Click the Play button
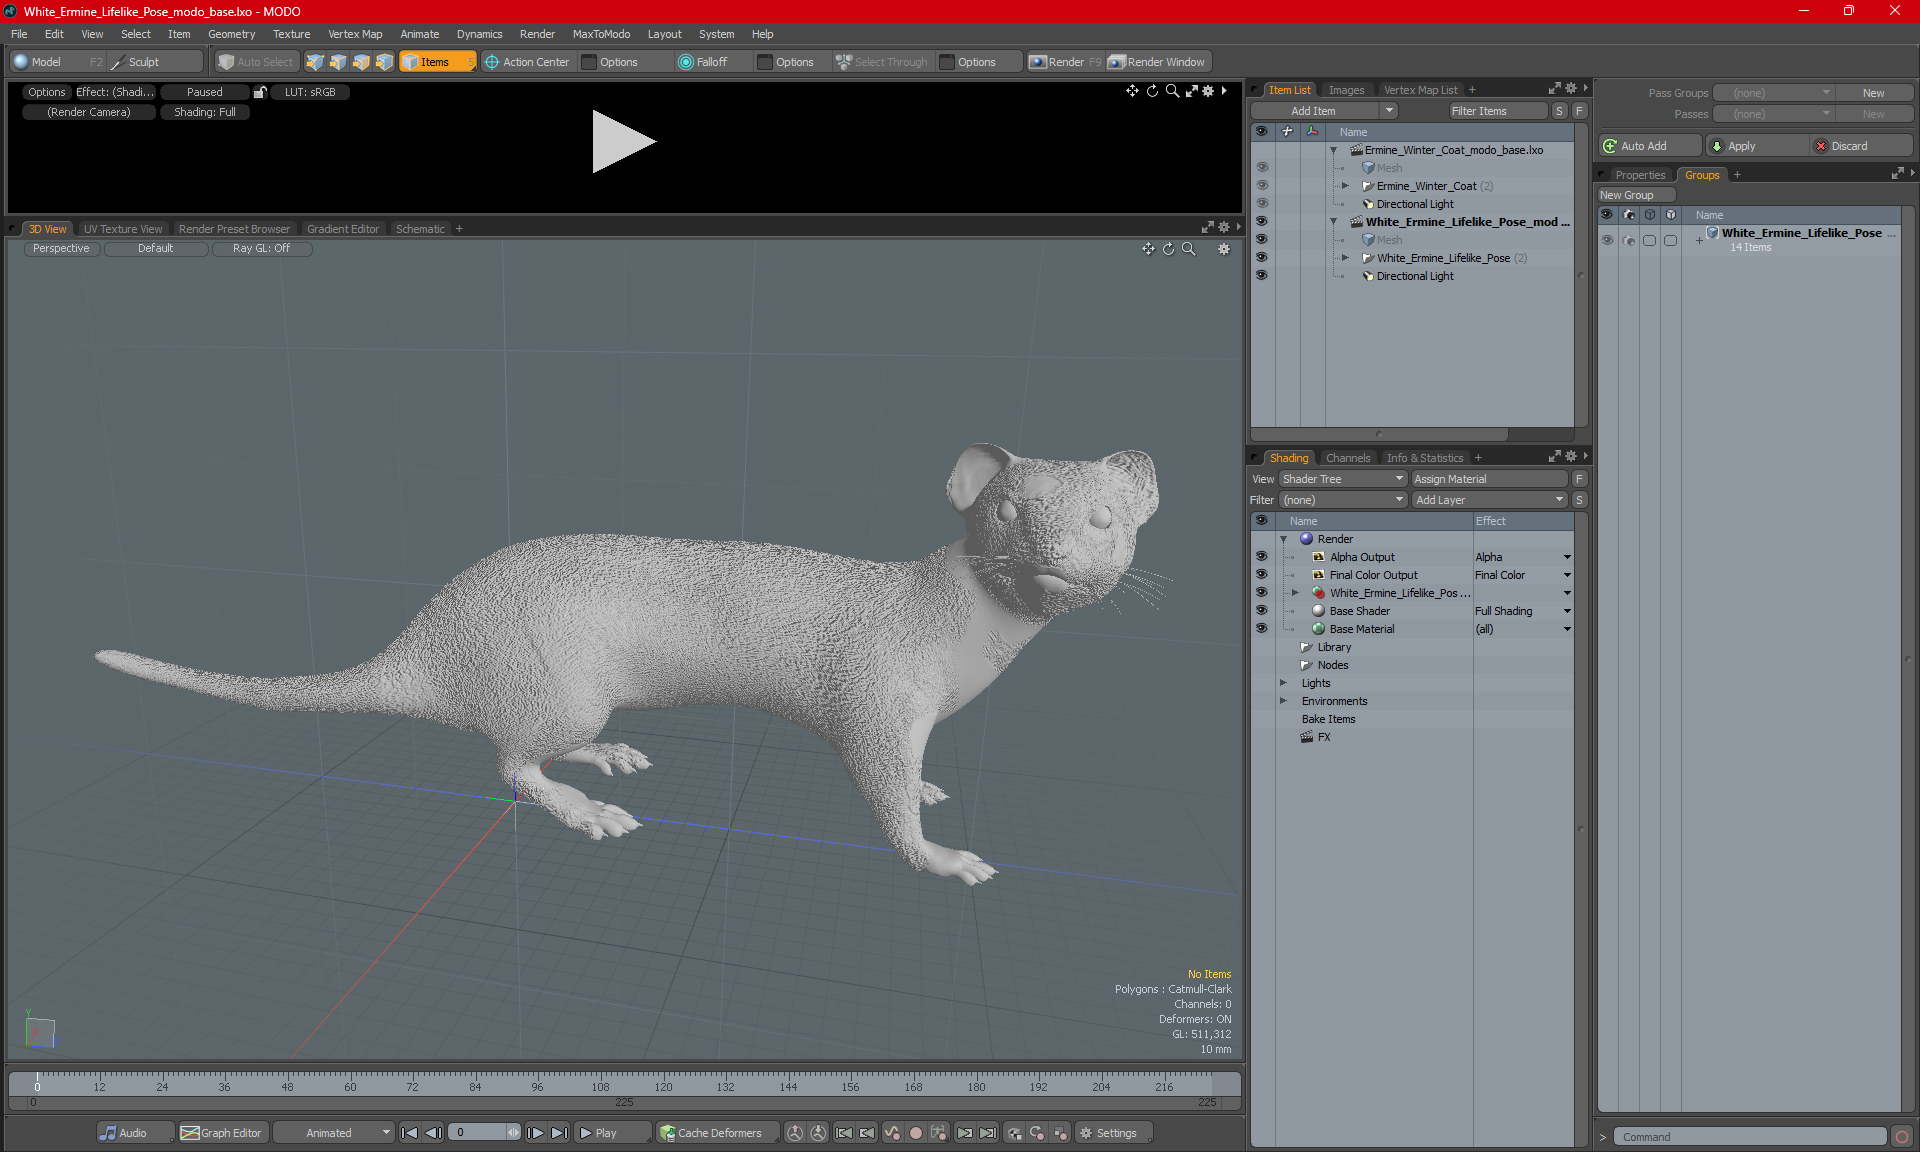The image size is (1920, 1152). (611, 1133)
